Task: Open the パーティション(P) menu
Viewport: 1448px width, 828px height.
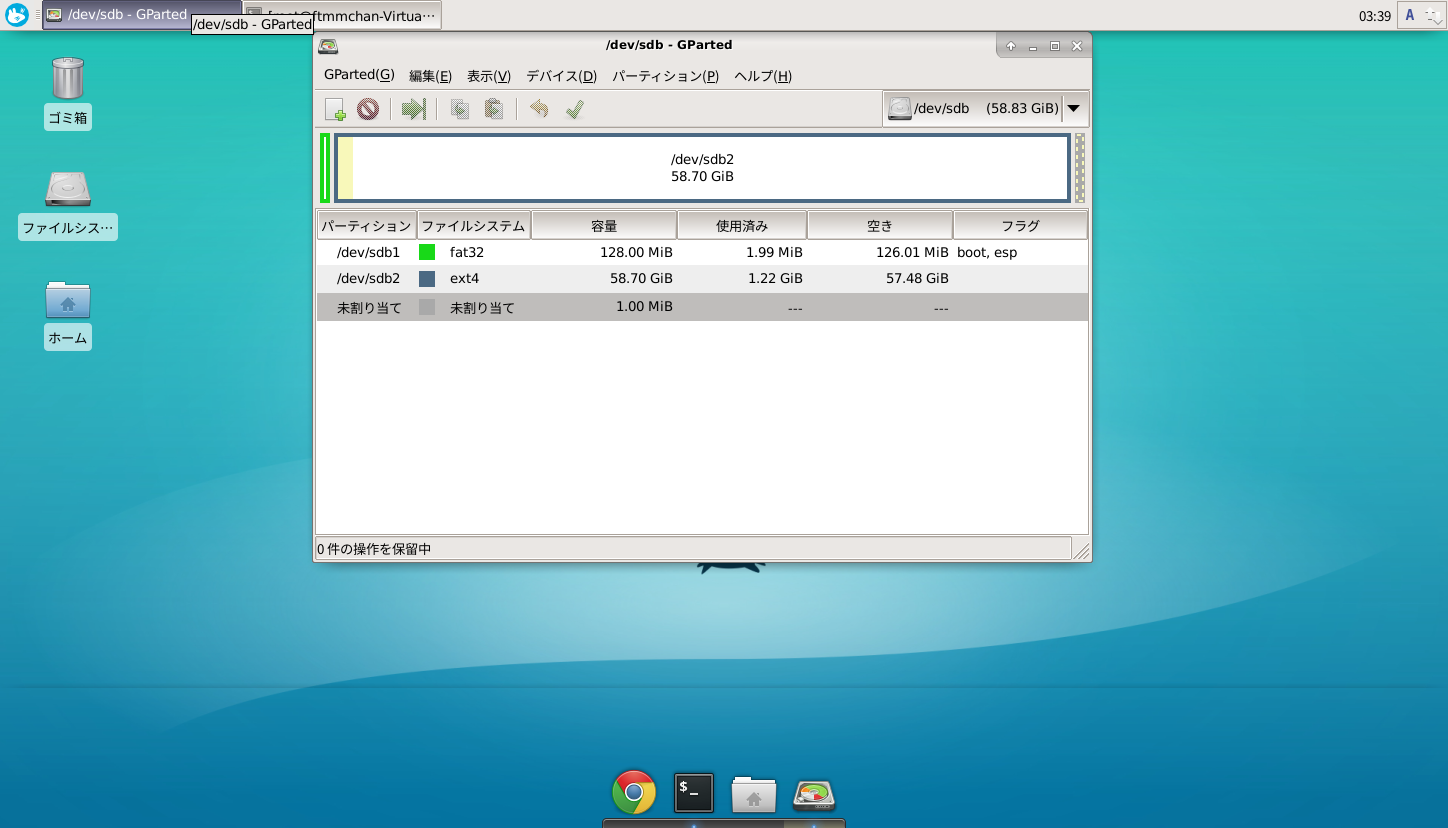Action: coord(665,76)
